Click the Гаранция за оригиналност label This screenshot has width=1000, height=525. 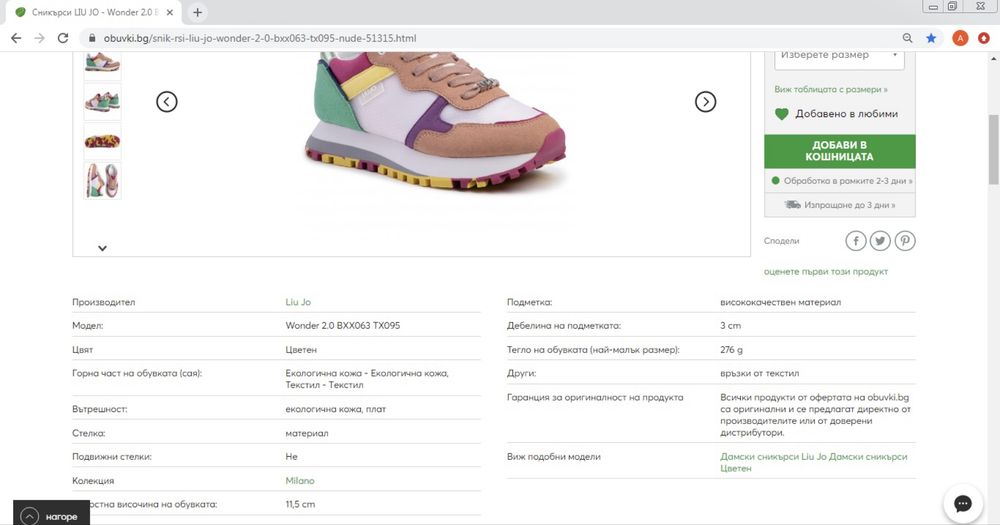point(595,397)
